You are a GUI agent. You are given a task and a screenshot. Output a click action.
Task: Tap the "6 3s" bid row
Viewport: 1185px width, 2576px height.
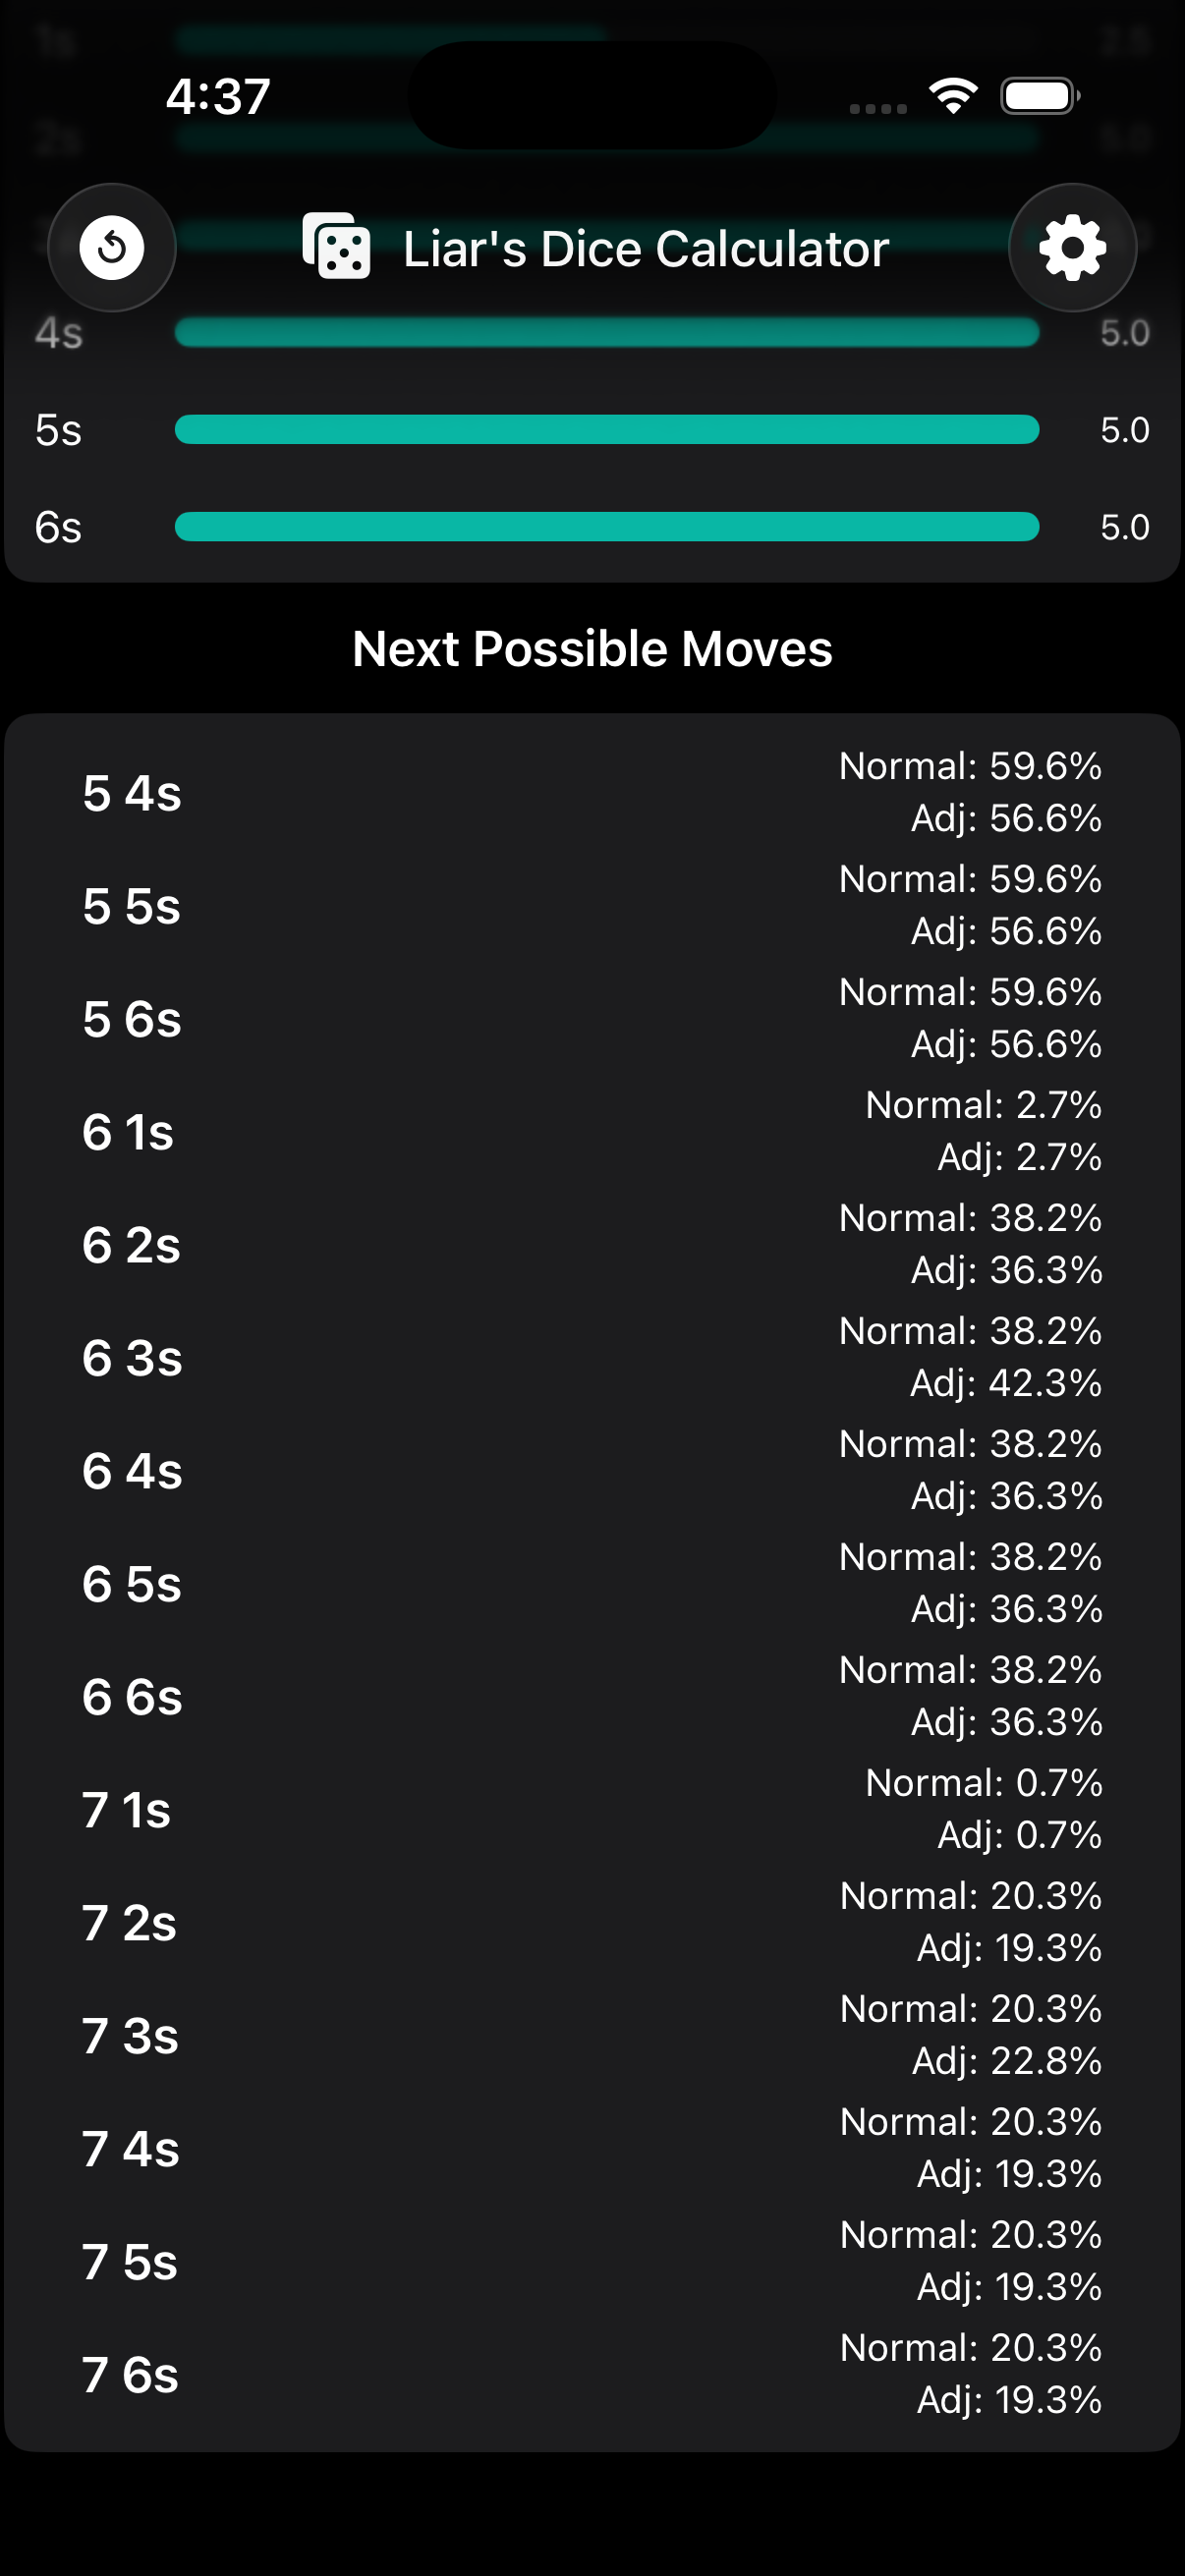pyautogui.click(x=592, y=1358)
